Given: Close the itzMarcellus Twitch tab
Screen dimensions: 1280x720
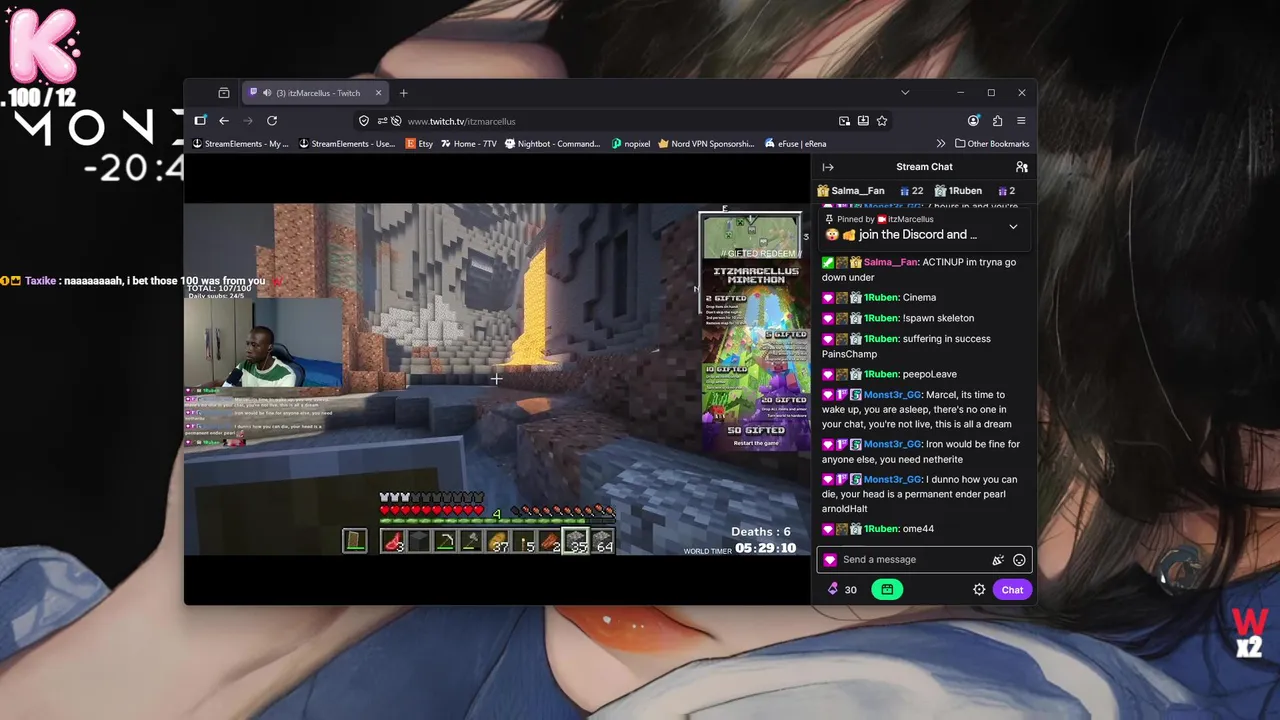Looking at the screenshot, I should [x=378, y=93].
